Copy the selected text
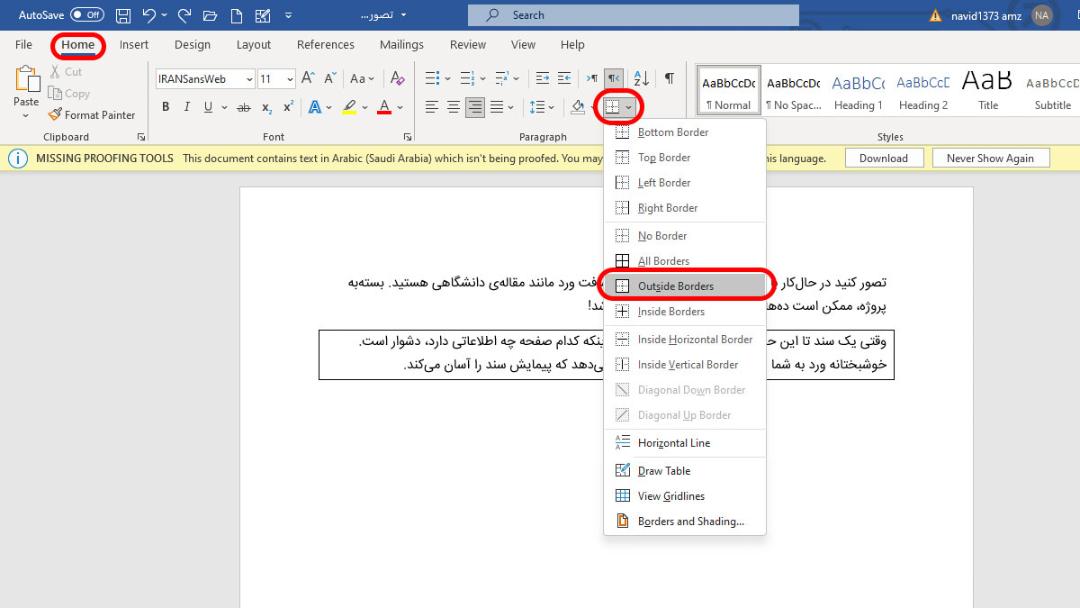 pos(69,93)
